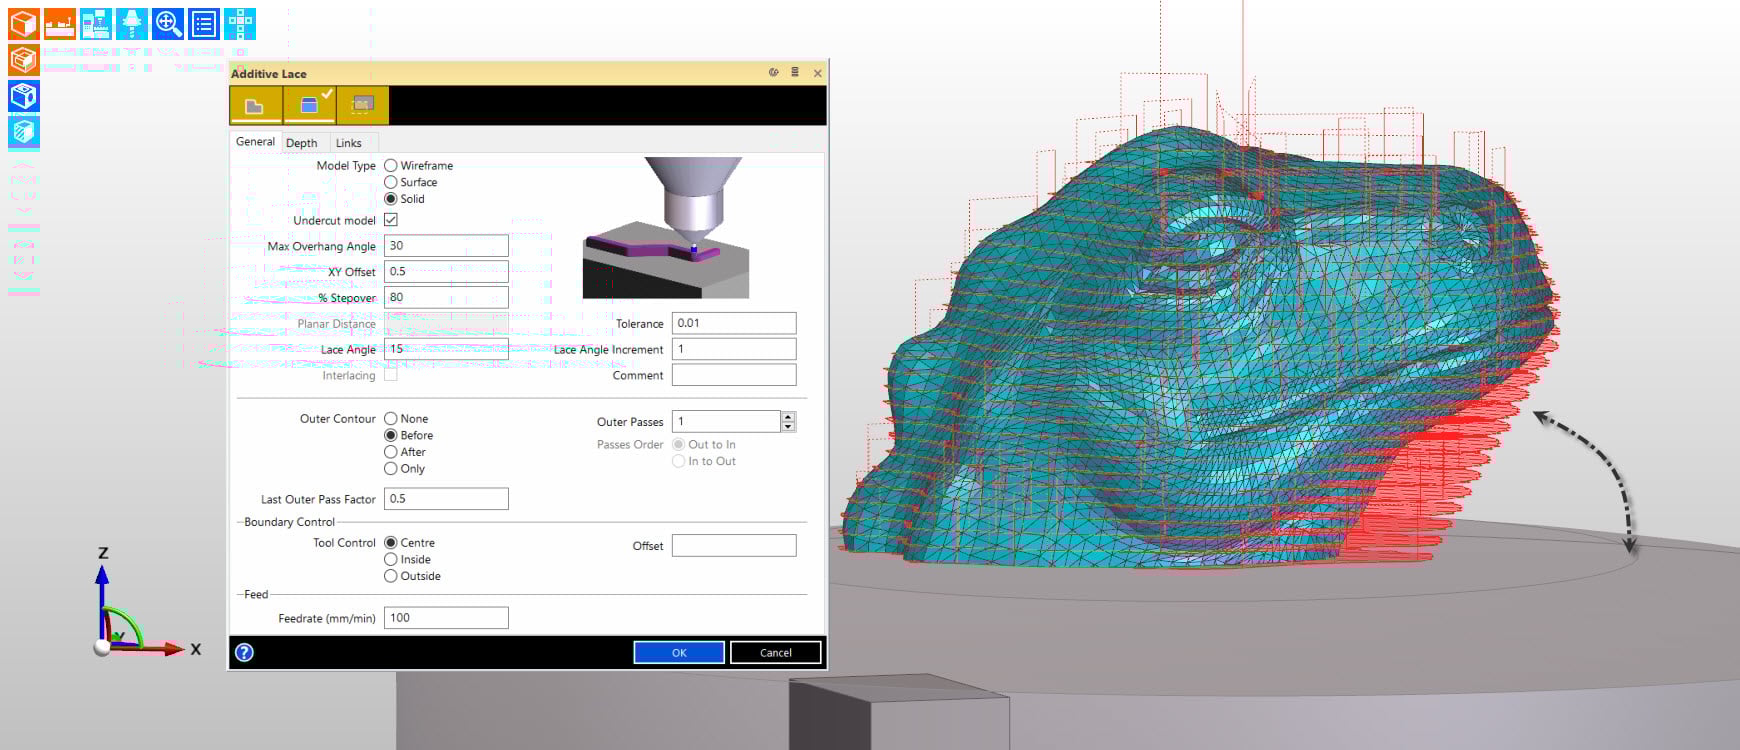
Task: Select the checked blue box icon in dialog
Action: coord(309,105)
